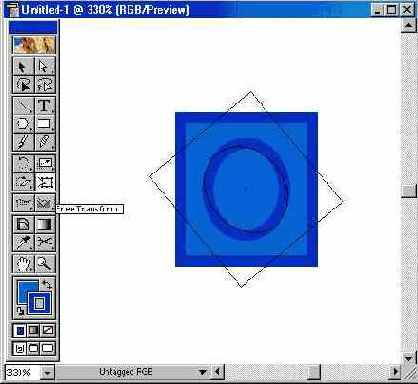The width and height of the screenshot is (418, 384).
Task: Choose the Reflect tool beside Free Transform
Action: (x=23, y=182)
